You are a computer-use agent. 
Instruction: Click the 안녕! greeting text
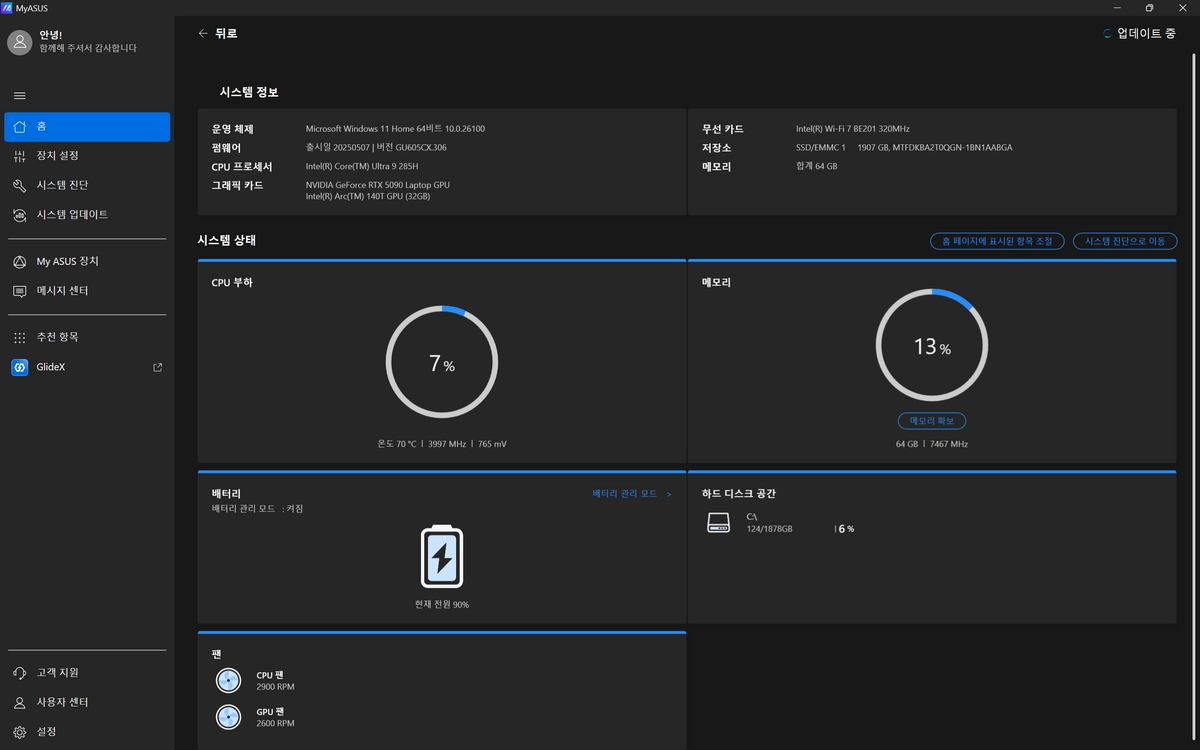(50, 35)
